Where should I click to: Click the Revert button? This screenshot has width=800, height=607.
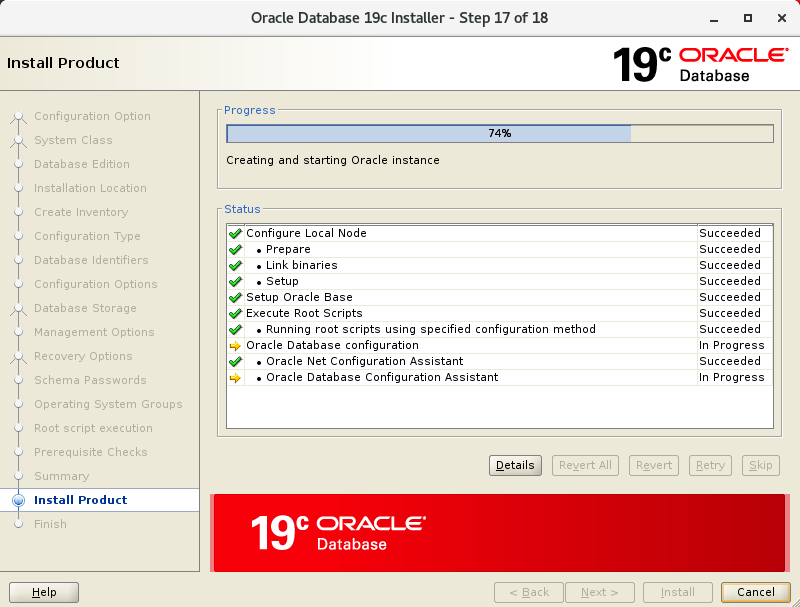(x=654, y=465)
